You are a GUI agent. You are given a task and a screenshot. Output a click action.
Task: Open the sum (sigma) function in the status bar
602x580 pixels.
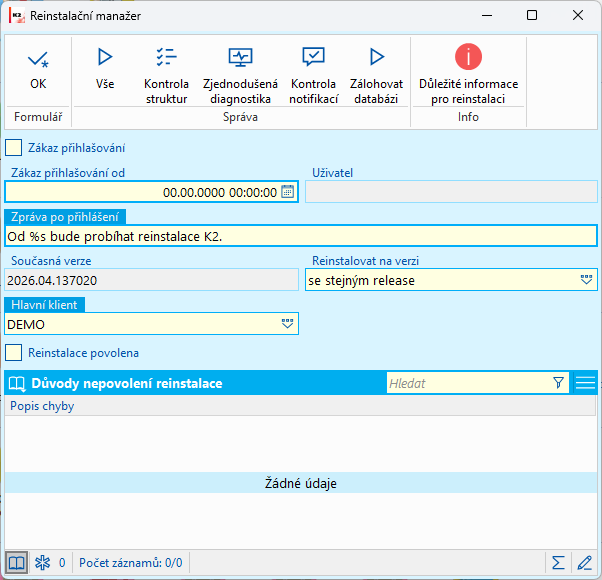pos(558,563)
